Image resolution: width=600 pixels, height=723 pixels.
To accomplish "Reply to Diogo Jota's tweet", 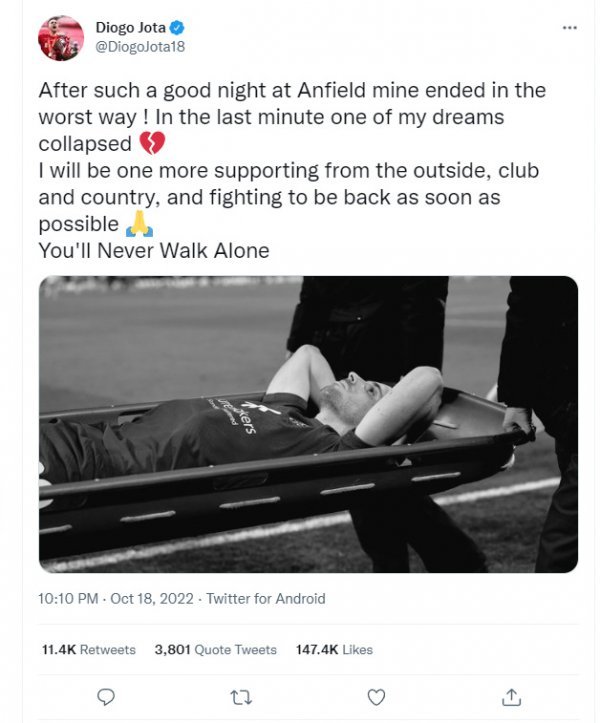I will pyautogui.click(x=106, y=696).
